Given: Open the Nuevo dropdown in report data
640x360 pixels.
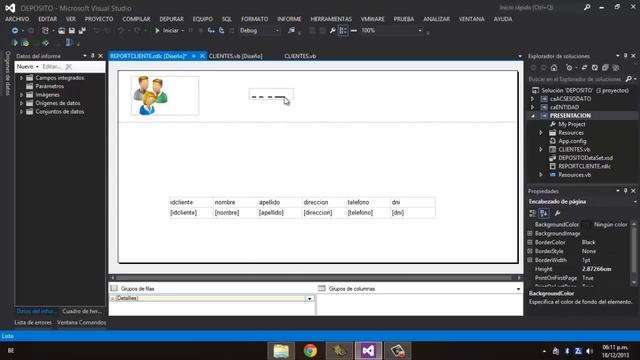Looking at the screenshot, I should pos(27,67).
